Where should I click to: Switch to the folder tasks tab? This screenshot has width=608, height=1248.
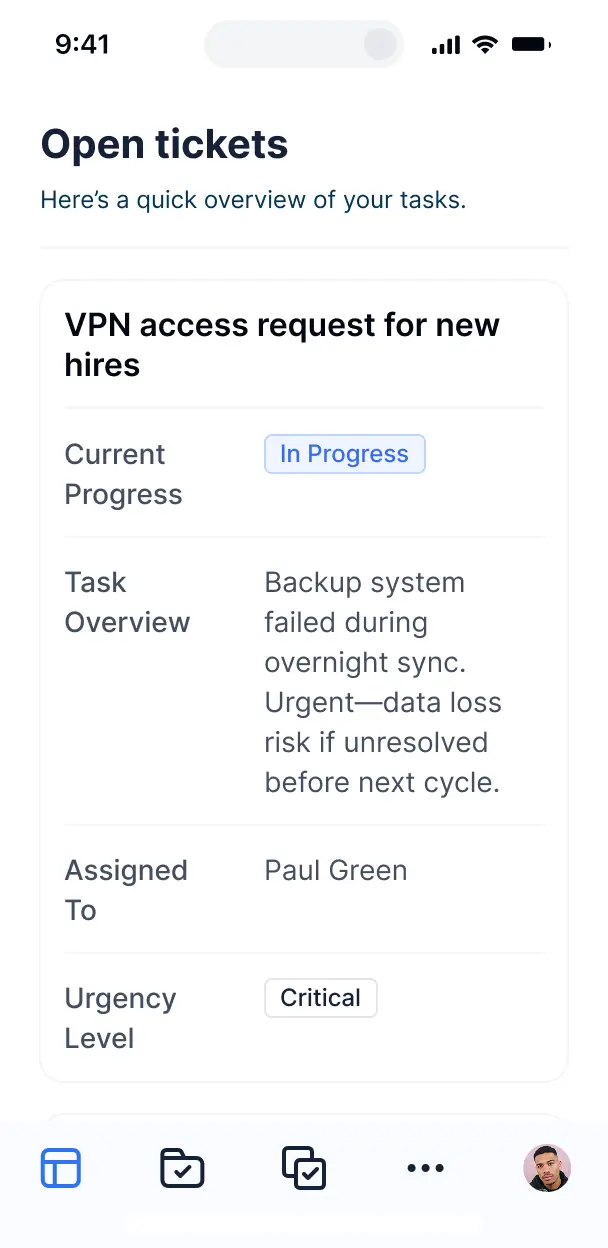[182, 1167]
